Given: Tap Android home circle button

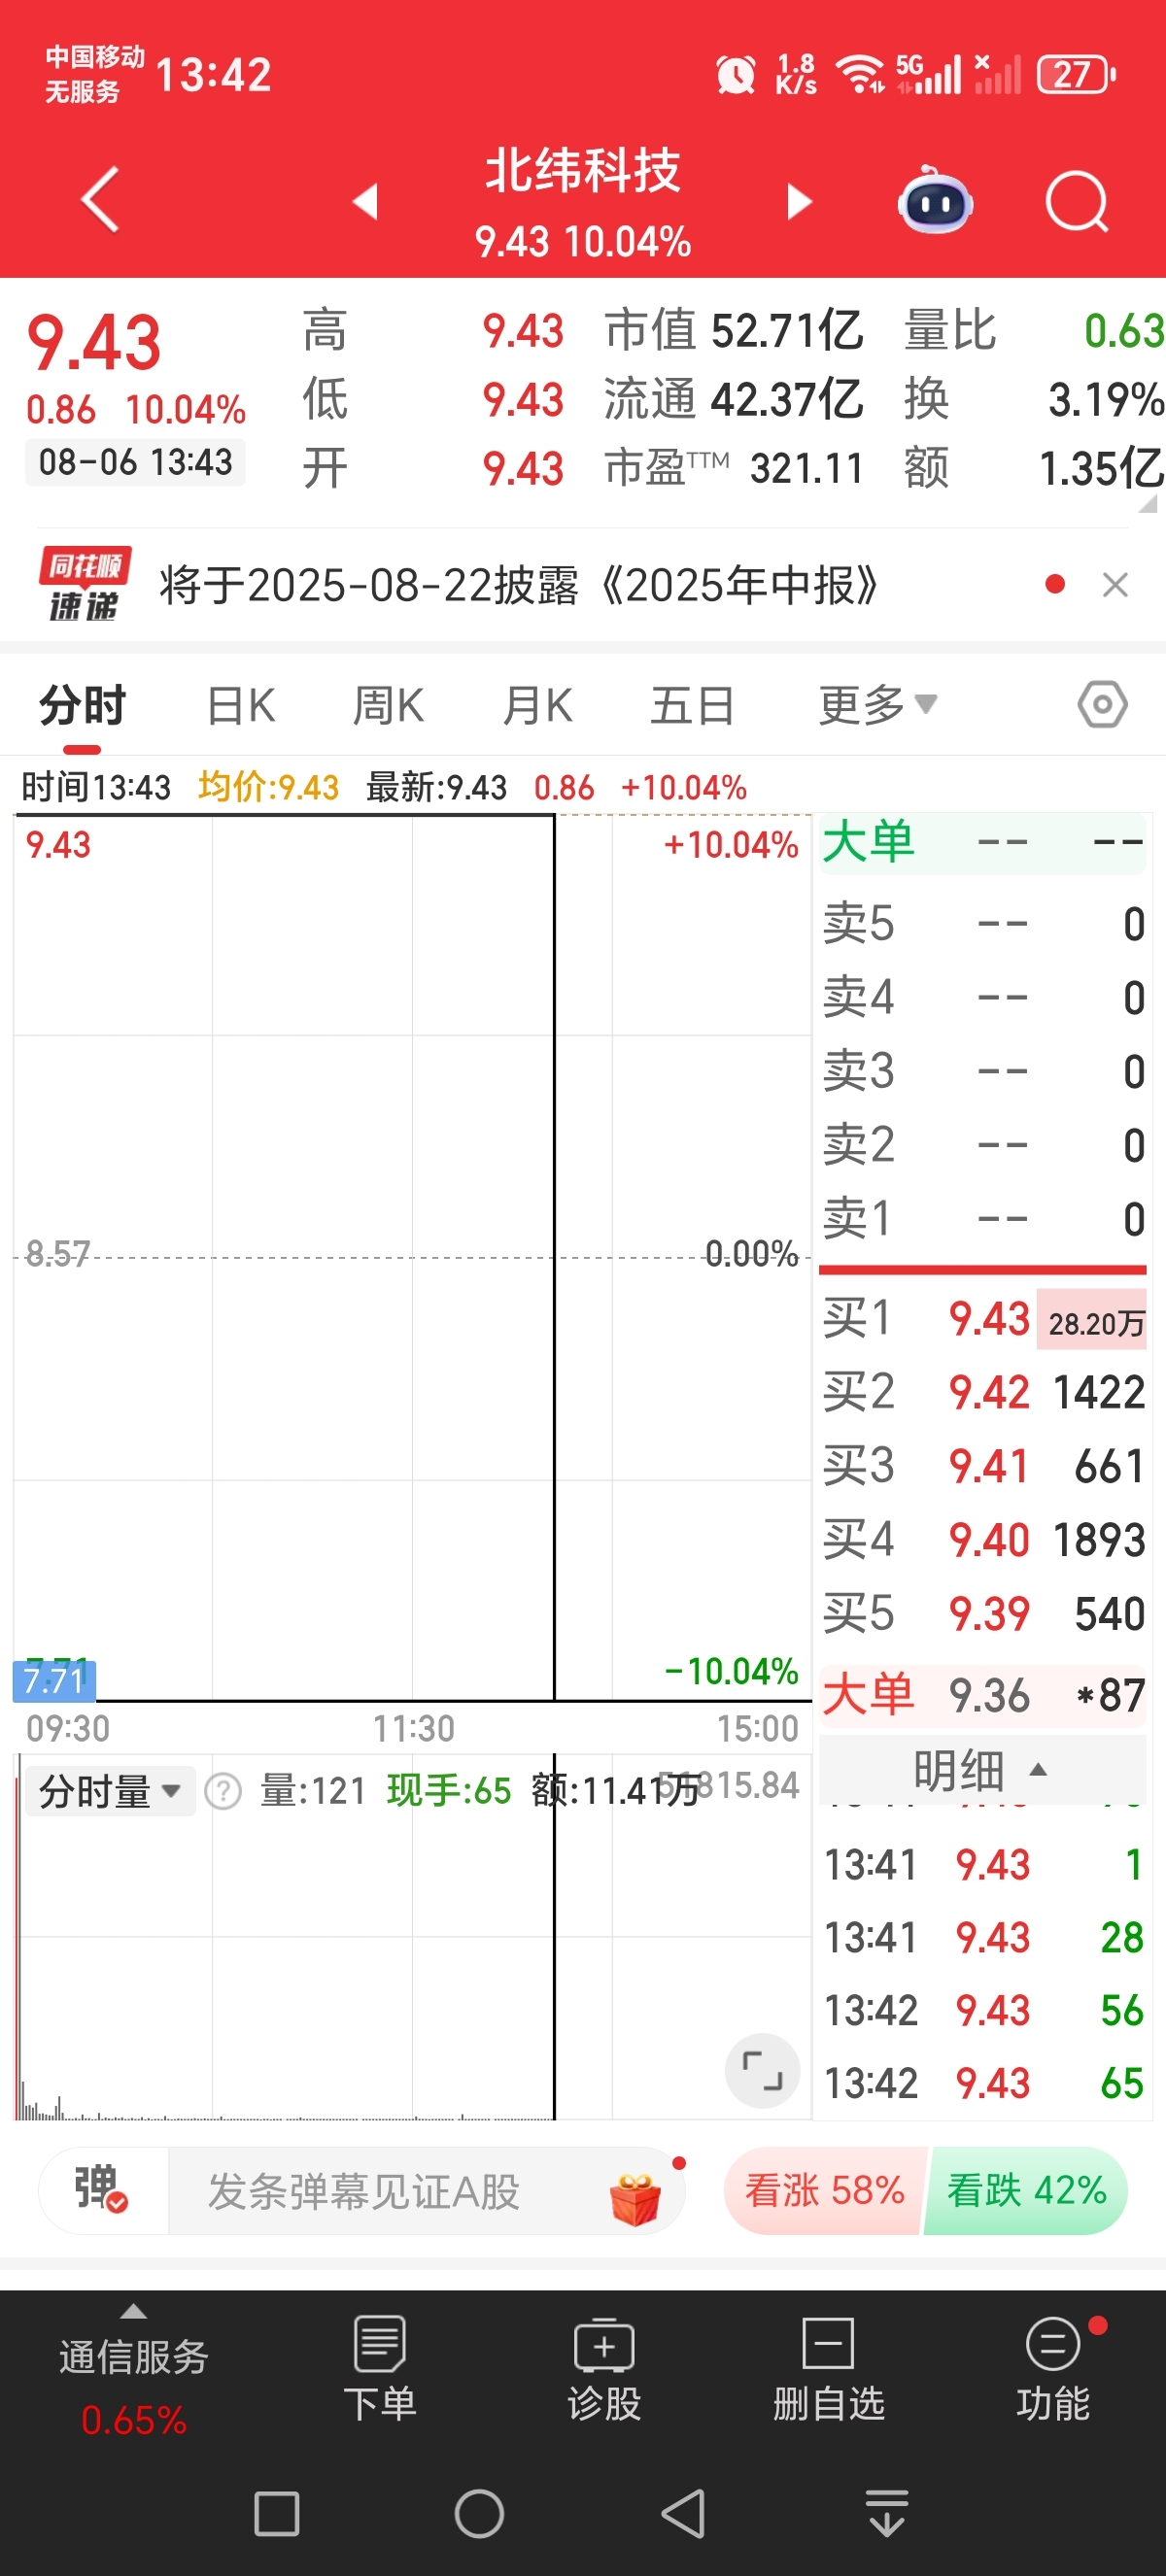Looking at the screenshot, I should pyautogui.click(x=479, y=2513).
